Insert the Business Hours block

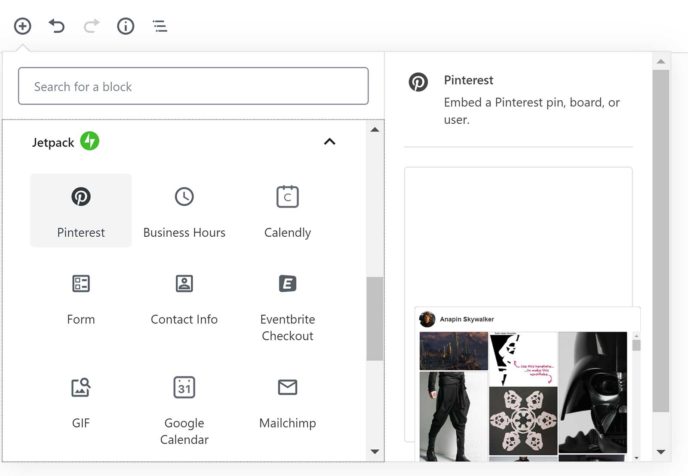tap(184, 211)
